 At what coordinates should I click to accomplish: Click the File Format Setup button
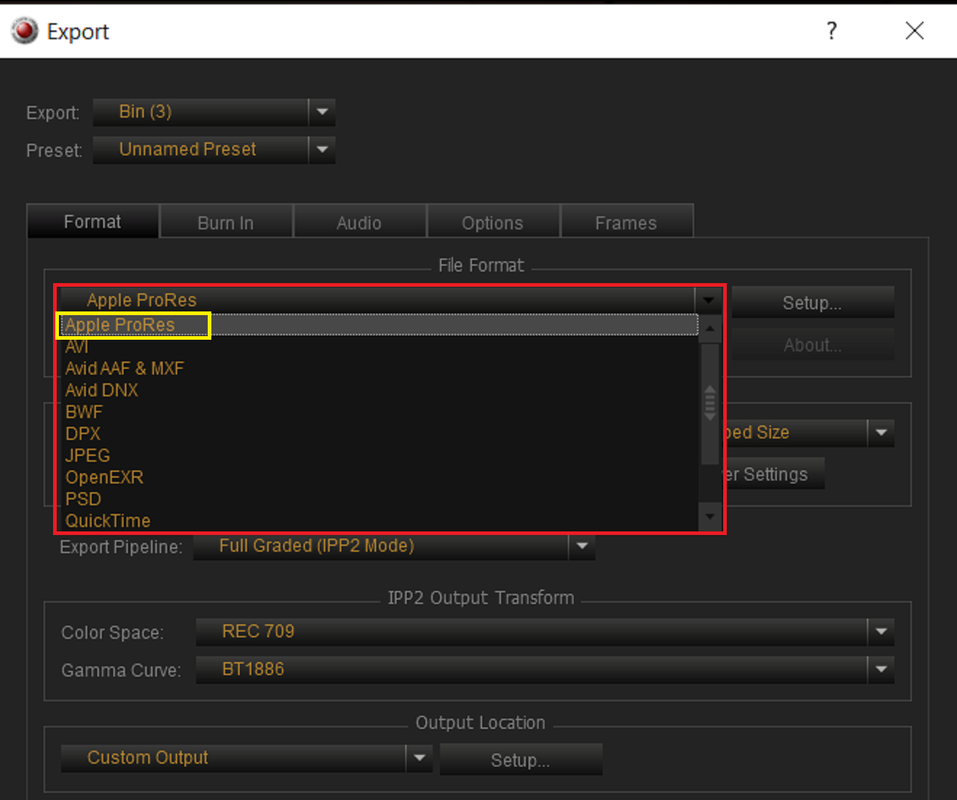click(x=812, y=303)
